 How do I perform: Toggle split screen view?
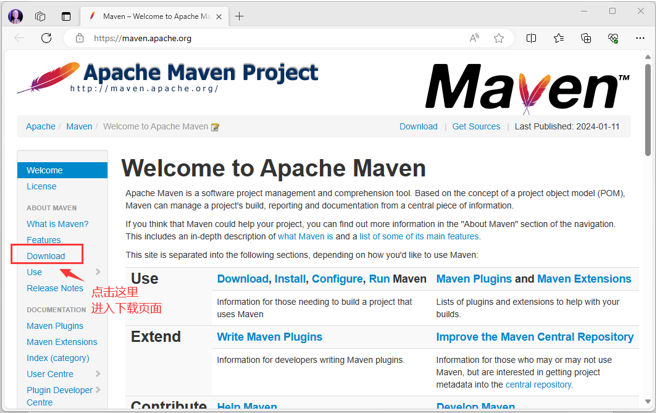coord(531,38)
